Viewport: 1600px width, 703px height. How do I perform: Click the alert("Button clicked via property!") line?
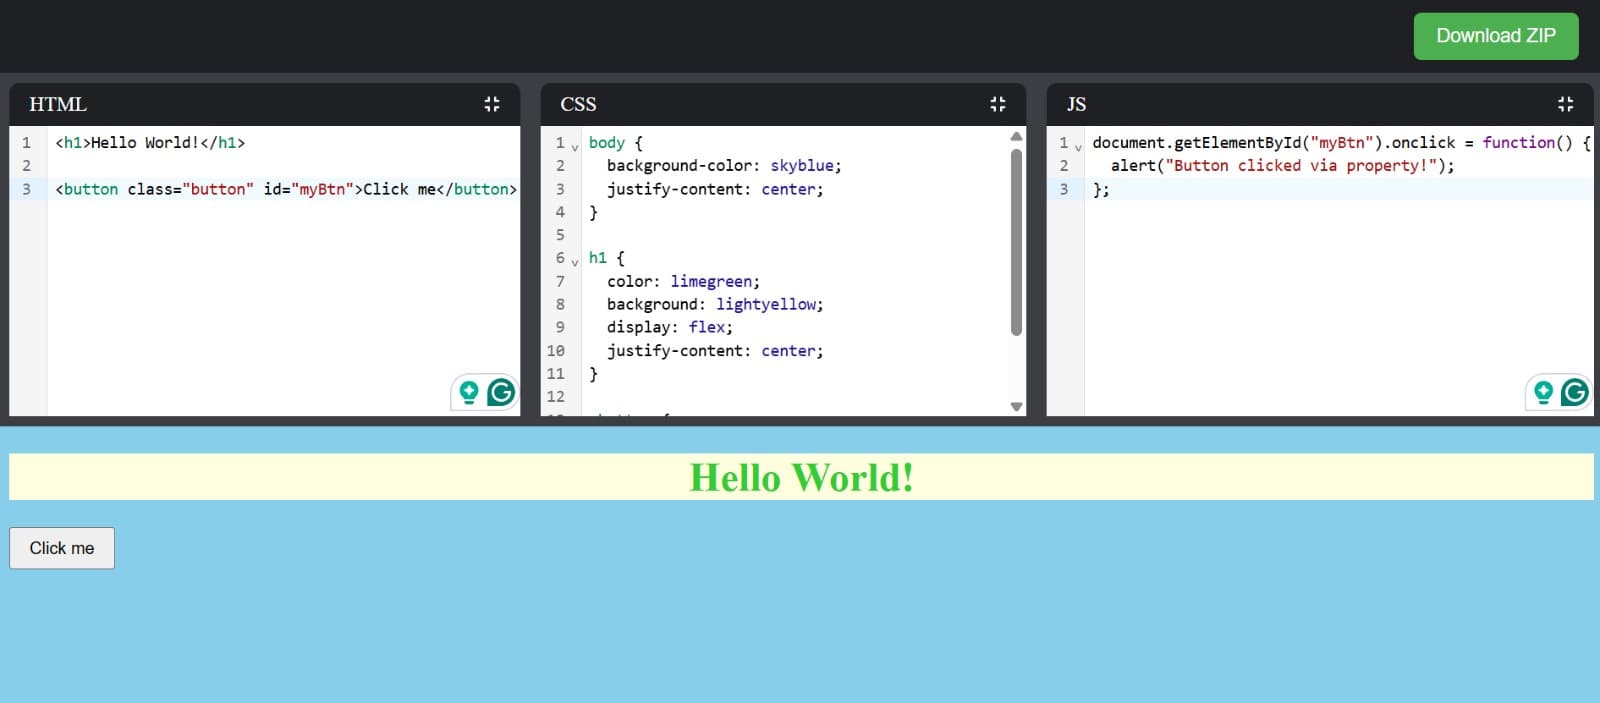pyautogui.click(x=1282, y=166)
